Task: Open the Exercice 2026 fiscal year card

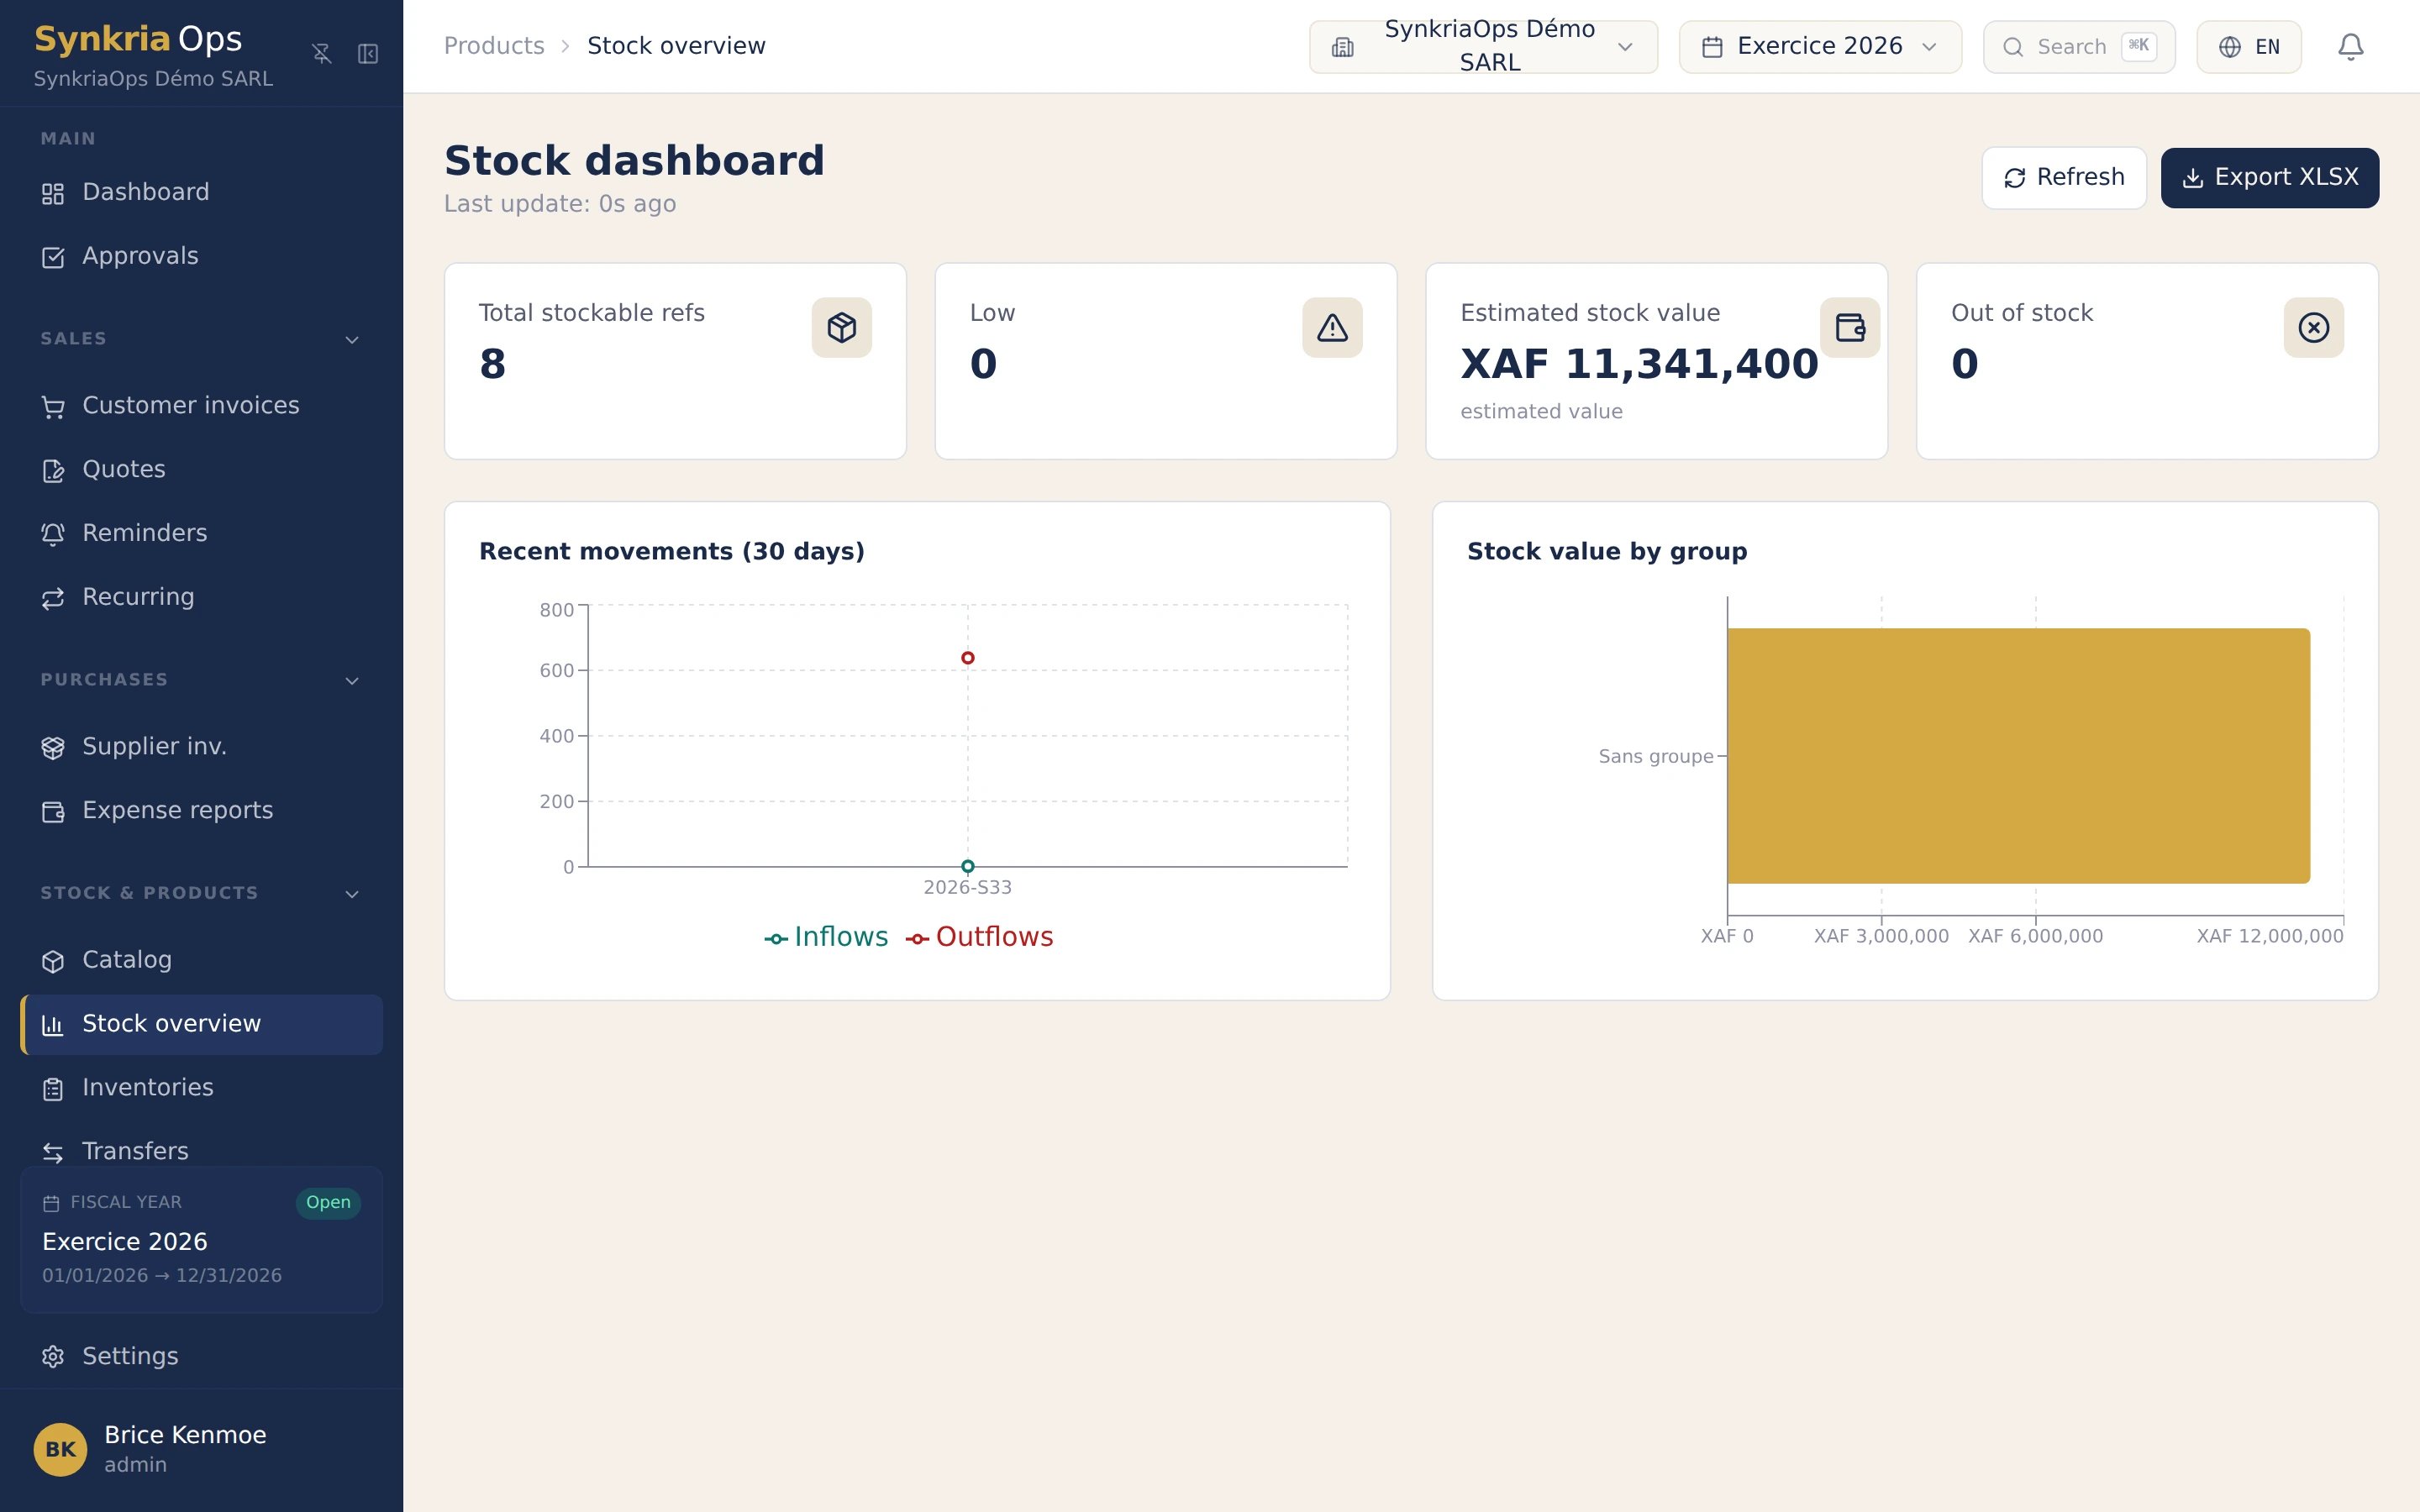Action: (201, 1240)
